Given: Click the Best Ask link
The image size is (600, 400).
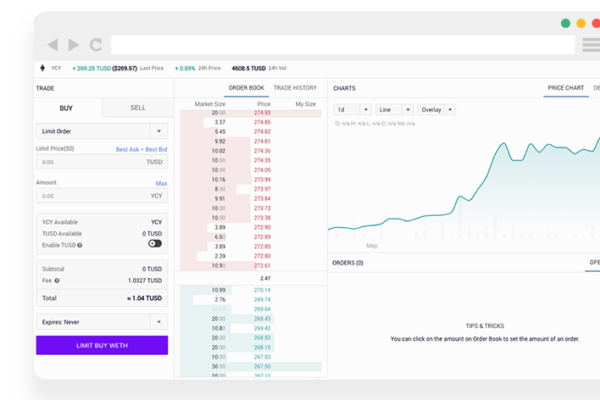Looking at the screenshot, I should 127,150.
